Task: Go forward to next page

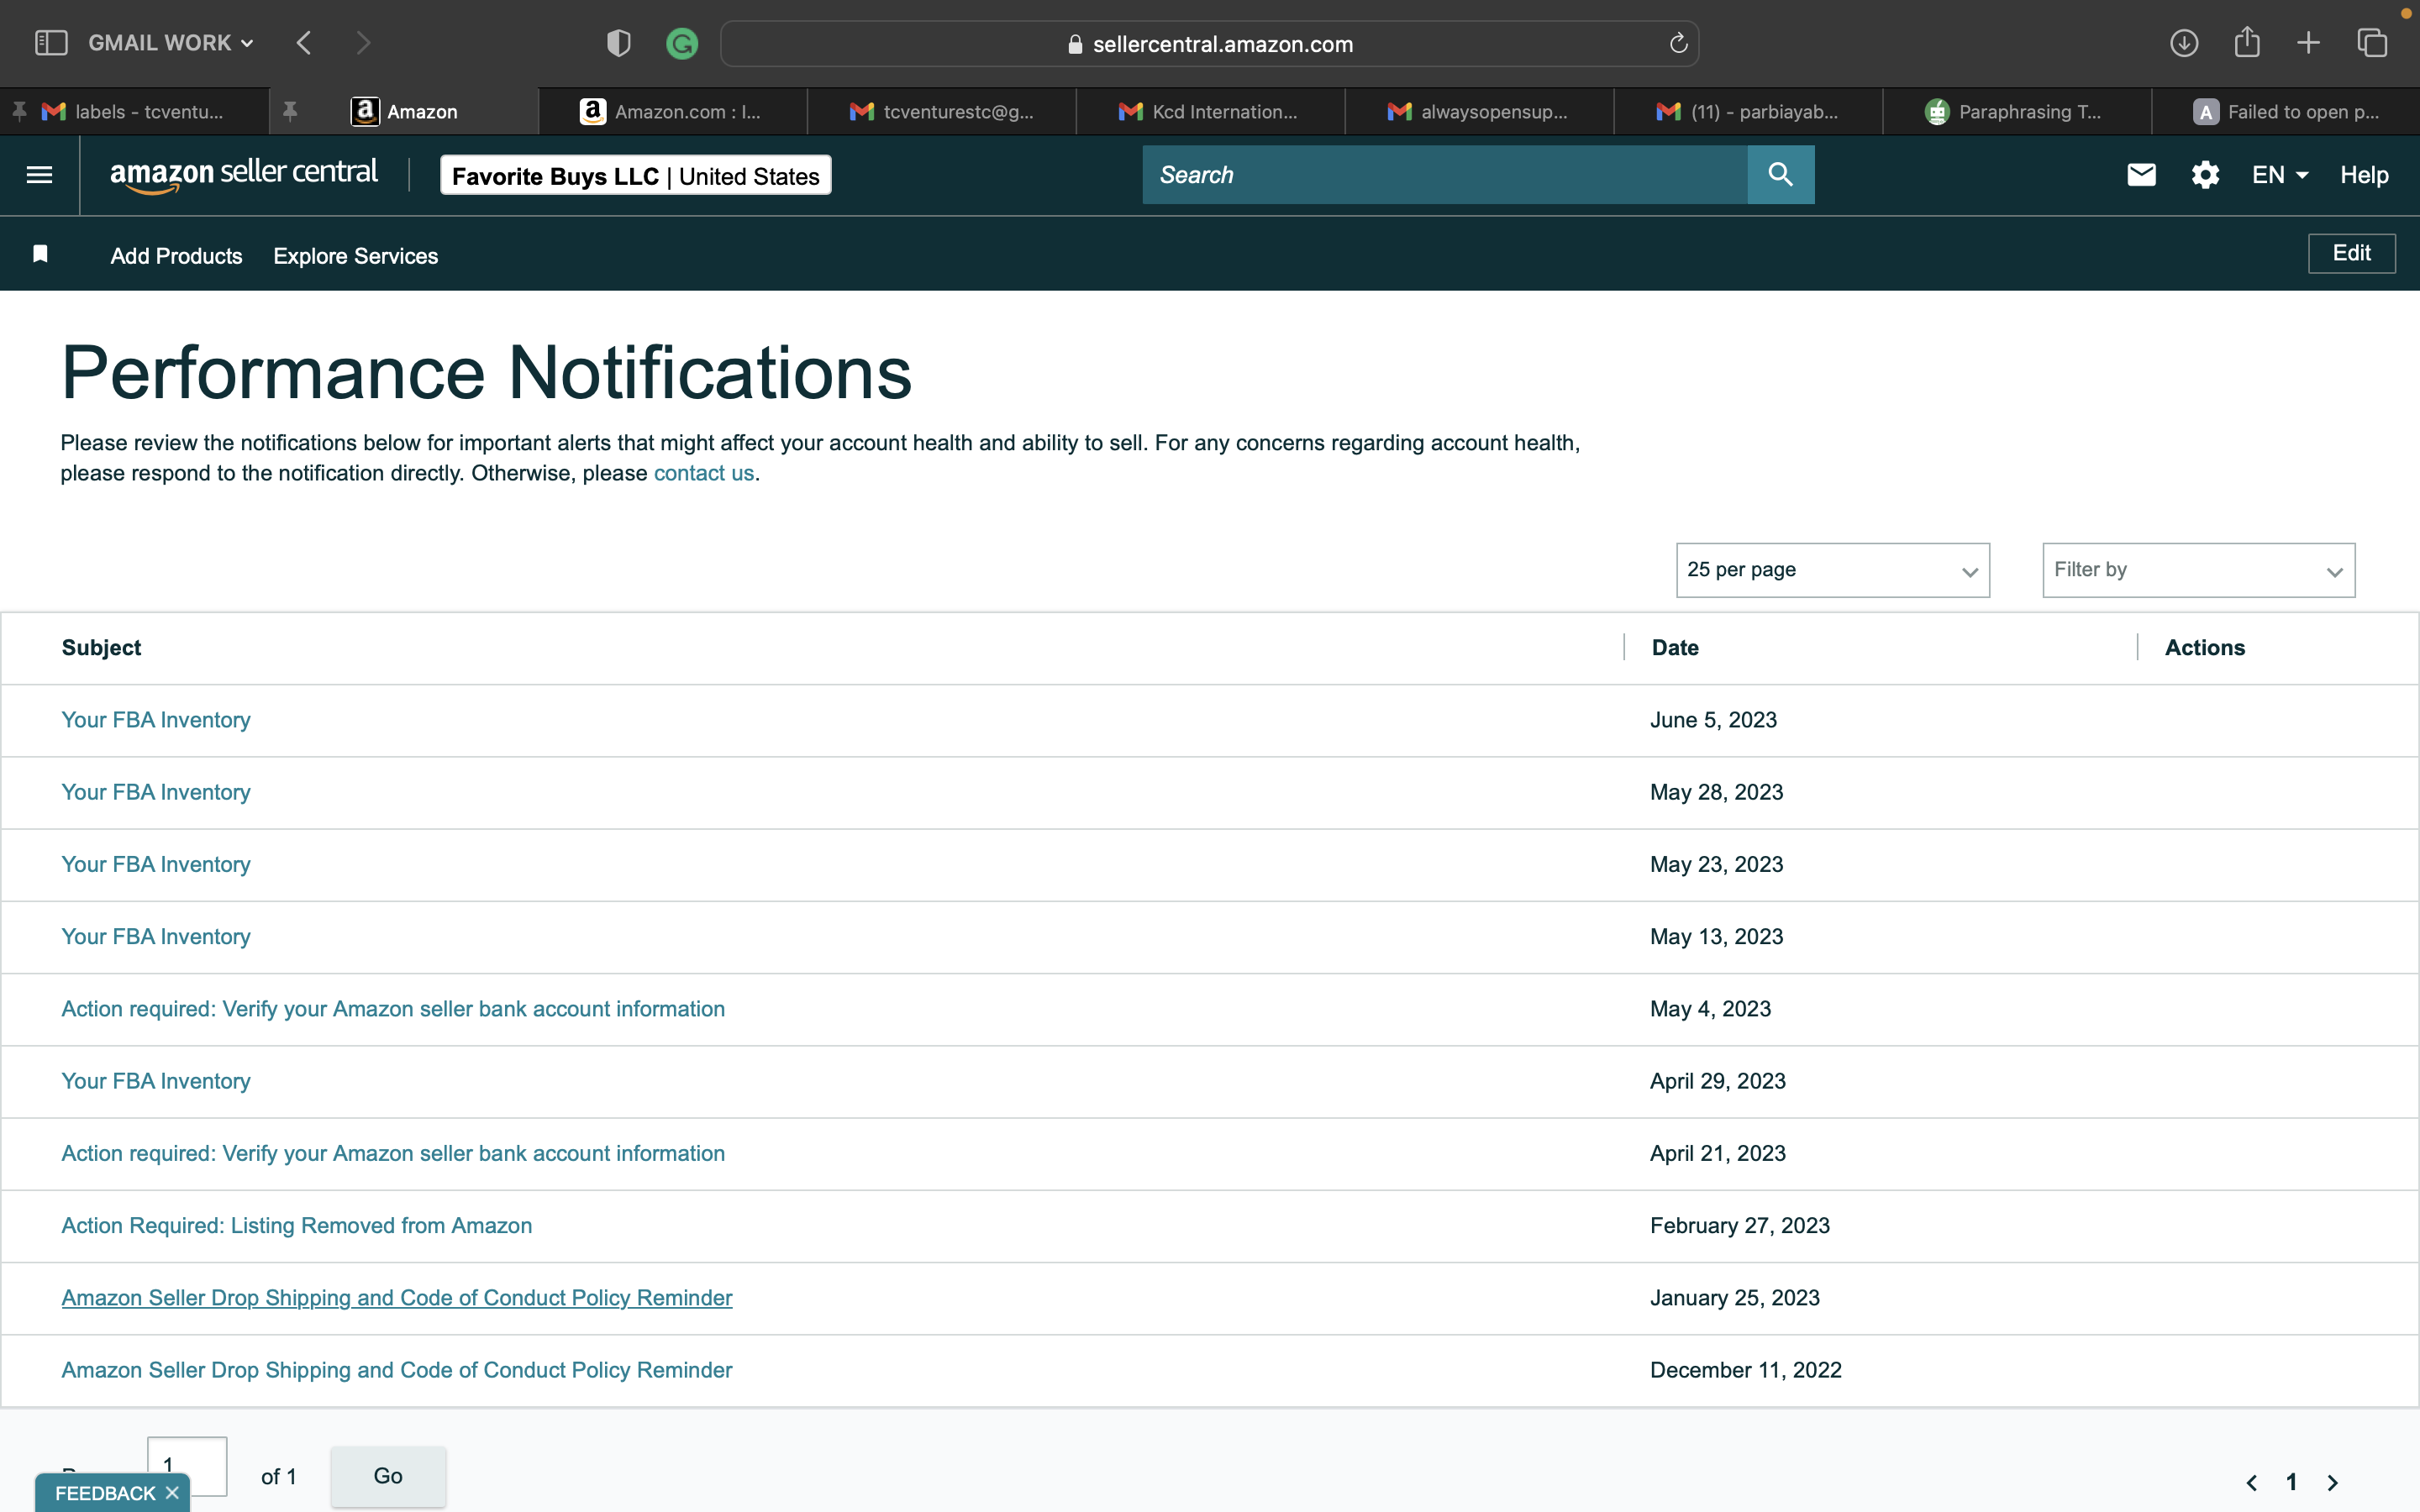Action: point(363,43)
